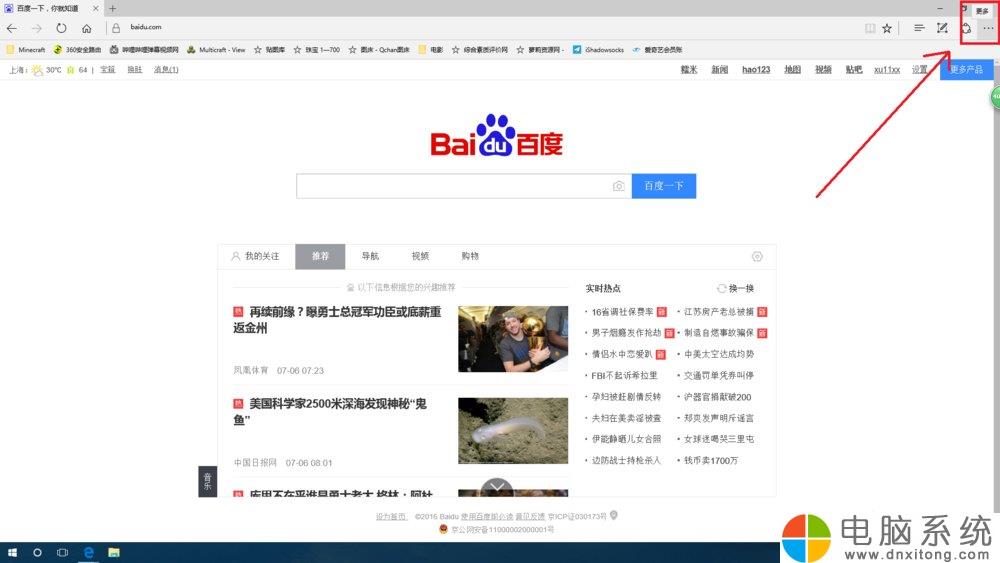Open the Windows Start menu

click(x=11, y=553)
